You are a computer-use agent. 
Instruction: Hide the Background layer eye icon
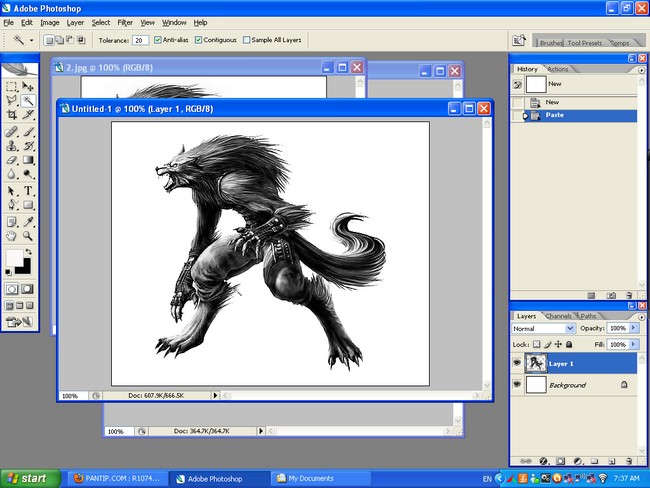(517, 384)
